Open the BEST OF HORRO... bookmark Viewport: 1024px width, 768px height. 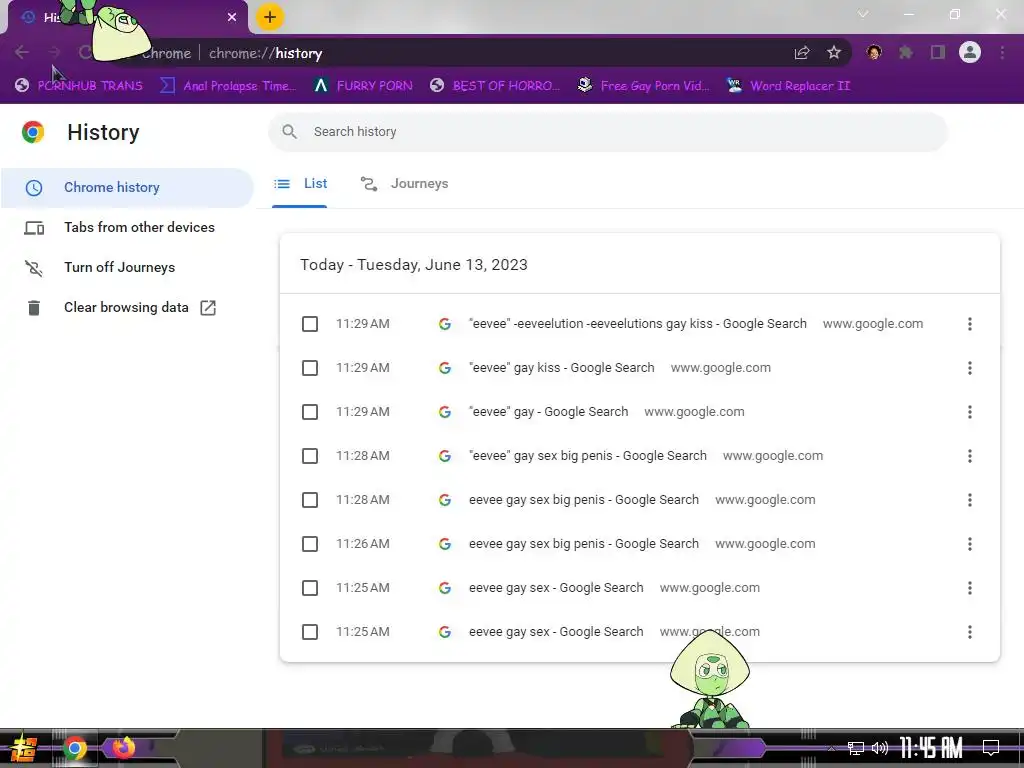tap(495, 86)
